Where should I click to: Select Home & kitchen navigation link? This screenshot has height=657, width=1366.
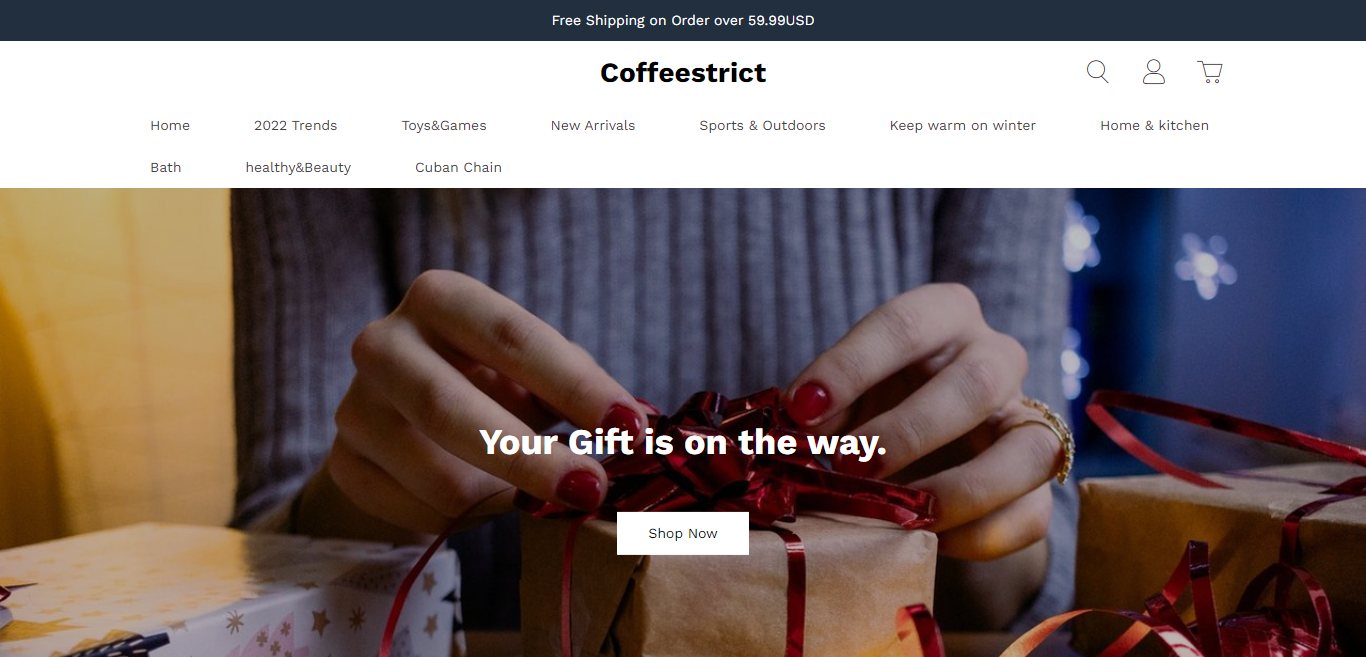point(1154,125)
